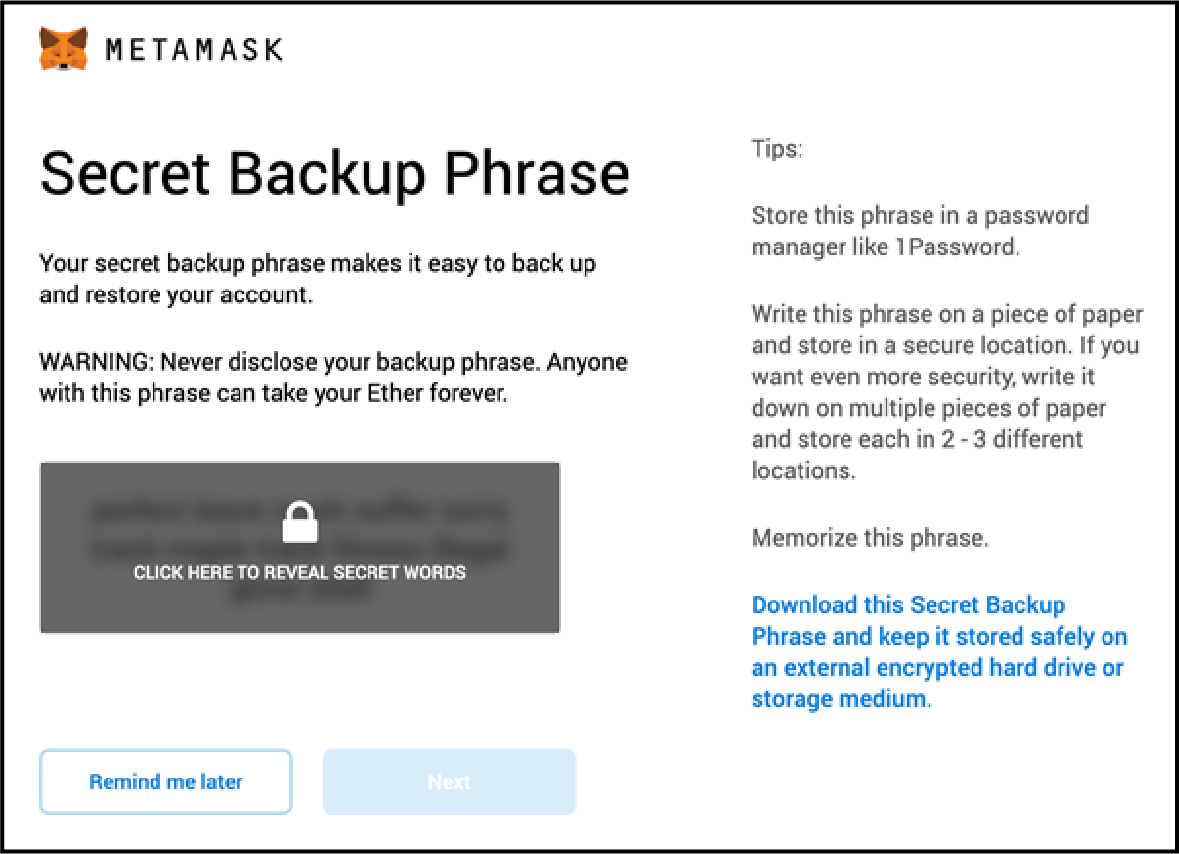
Task: Click the Tips: label
Action: click(777, 148)
